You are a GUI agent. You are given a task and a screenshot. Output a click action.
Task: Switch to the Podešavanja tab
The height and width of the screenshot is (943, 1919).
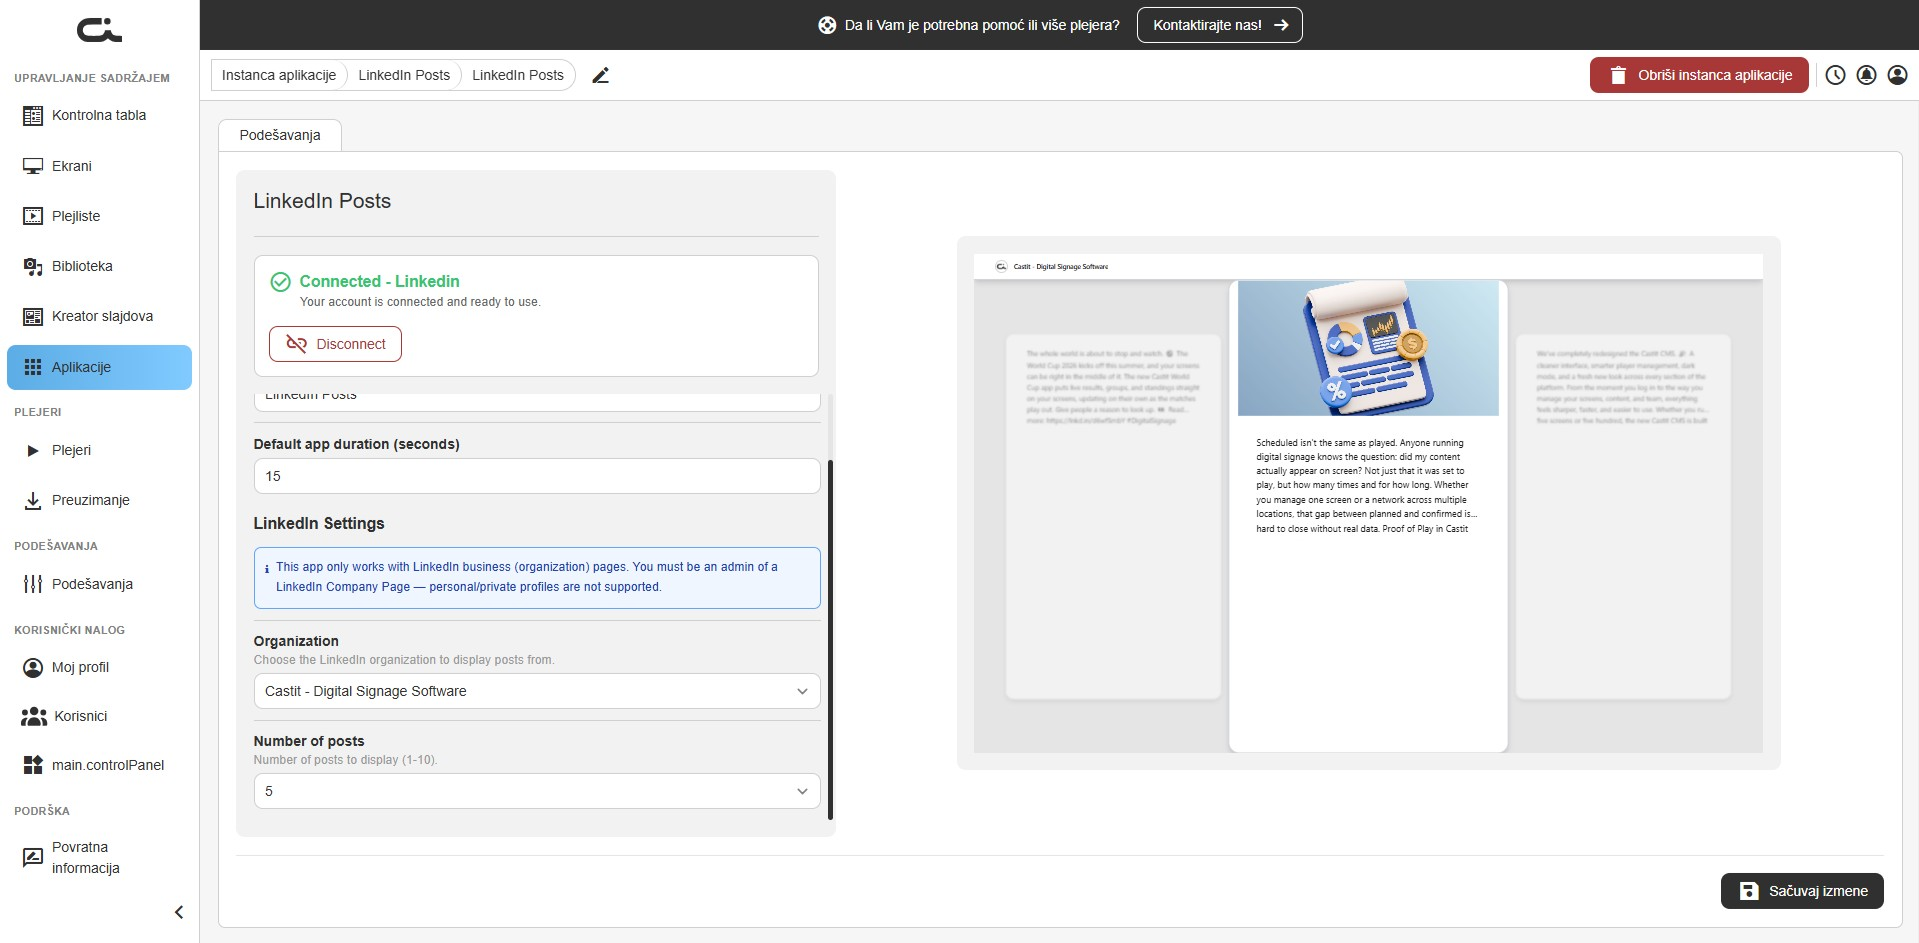click(x=280, y=135)
